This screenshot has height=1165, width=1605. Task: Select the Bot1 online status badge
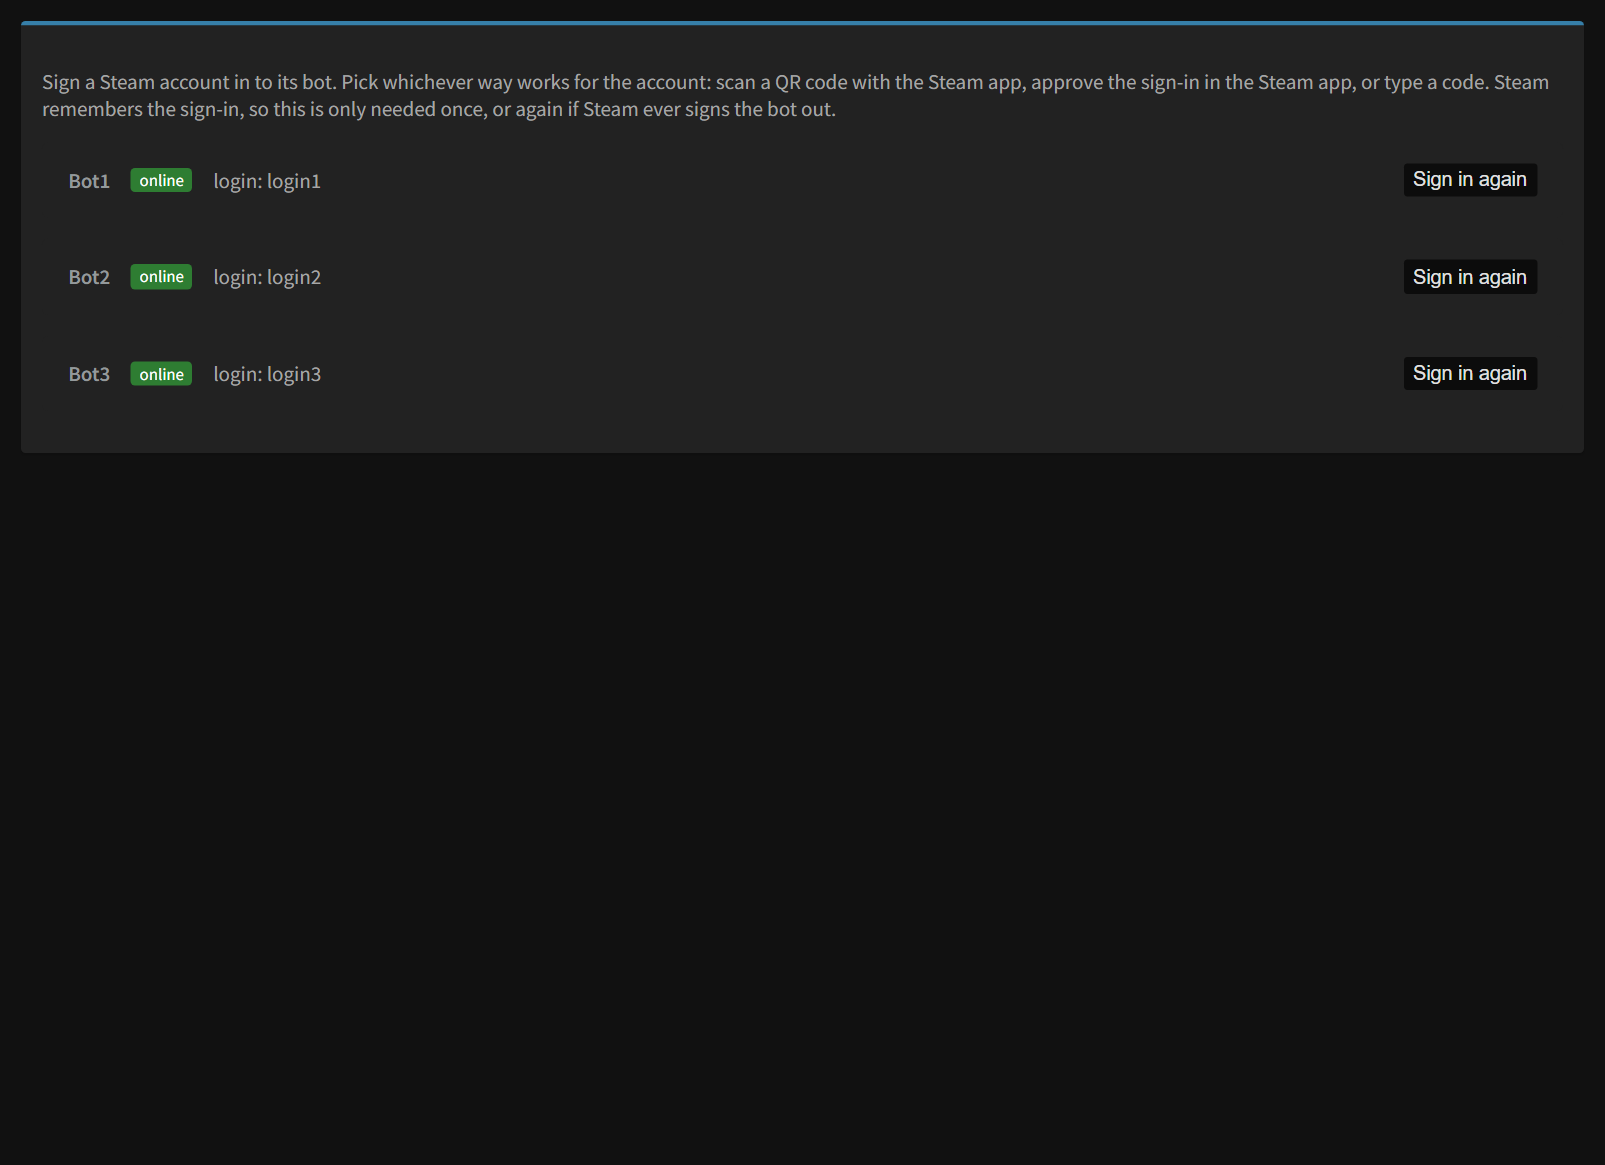click(x=161, y=180)
